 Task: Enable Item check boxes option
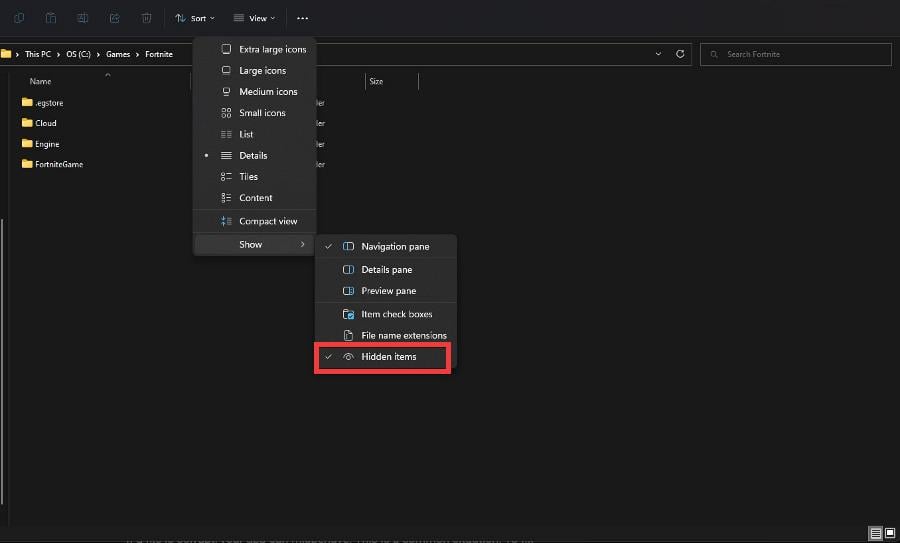[x=396, y=314]
